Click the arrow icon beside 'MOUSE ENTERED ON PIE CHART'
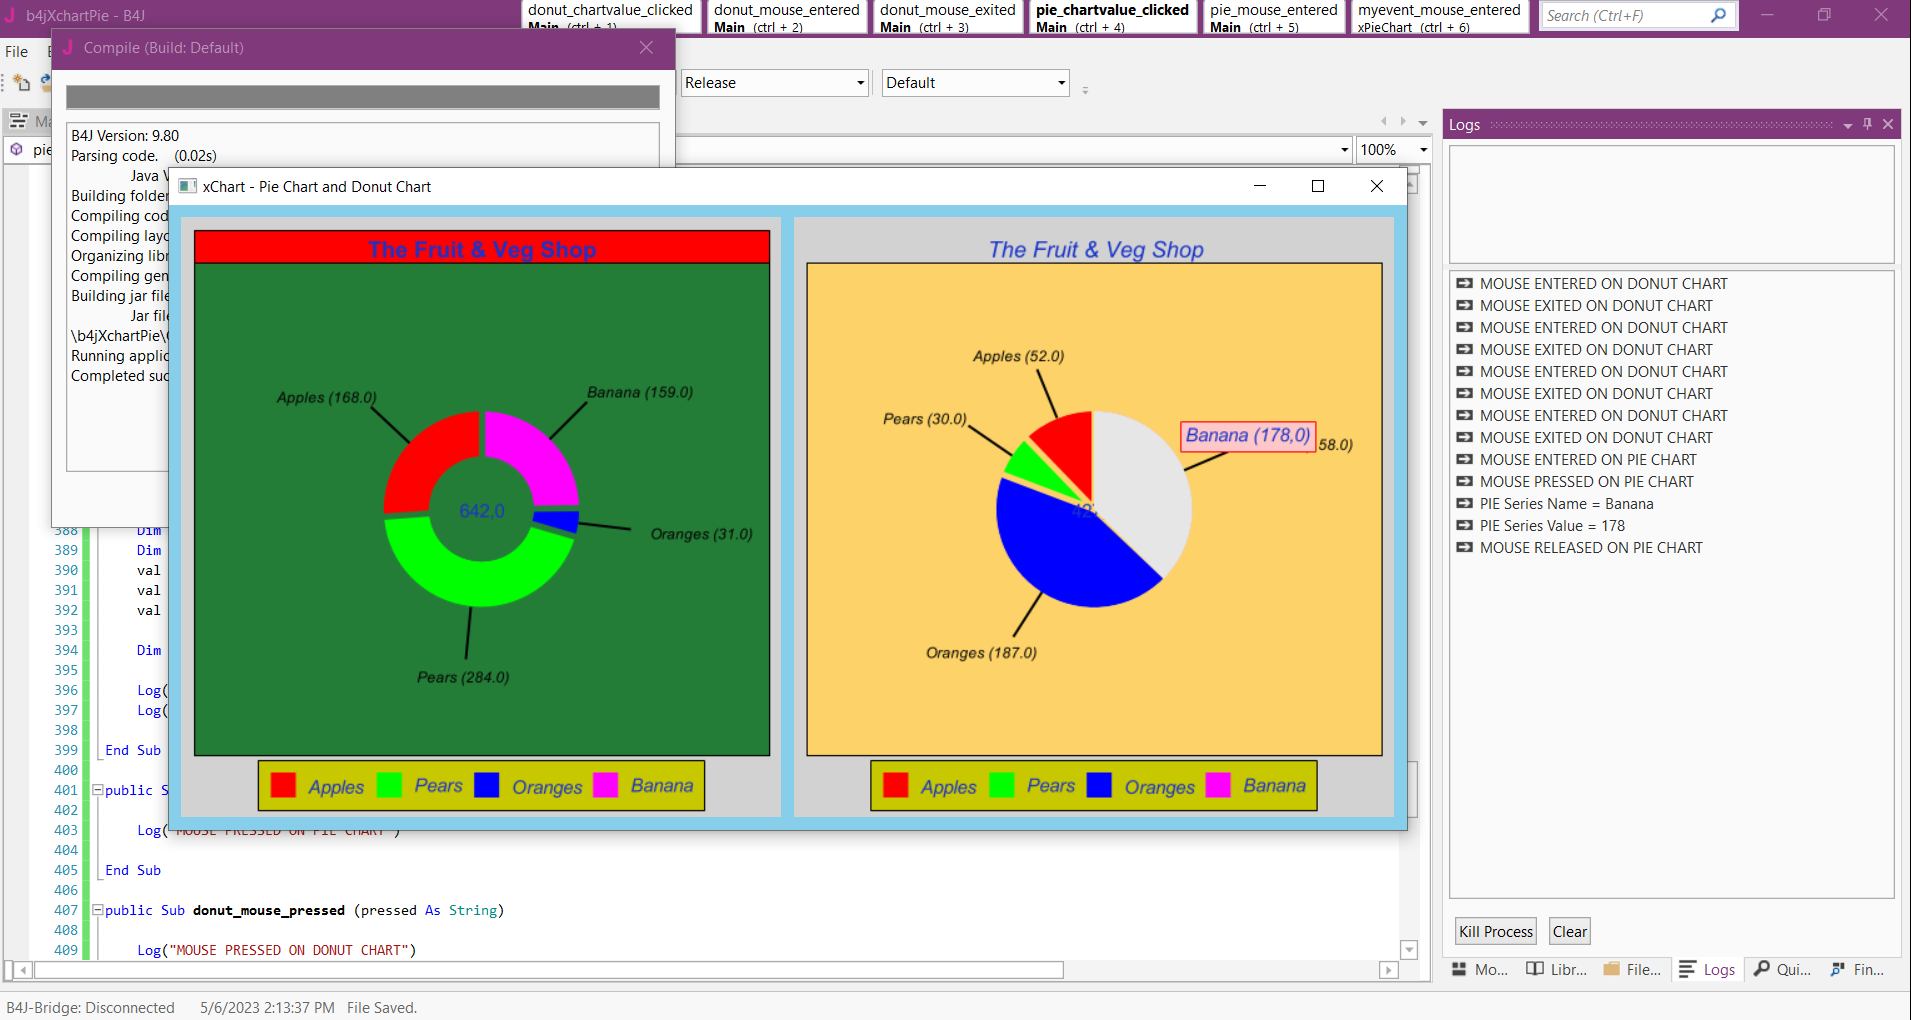Screen dimensions: 1911x1020 1464,460
